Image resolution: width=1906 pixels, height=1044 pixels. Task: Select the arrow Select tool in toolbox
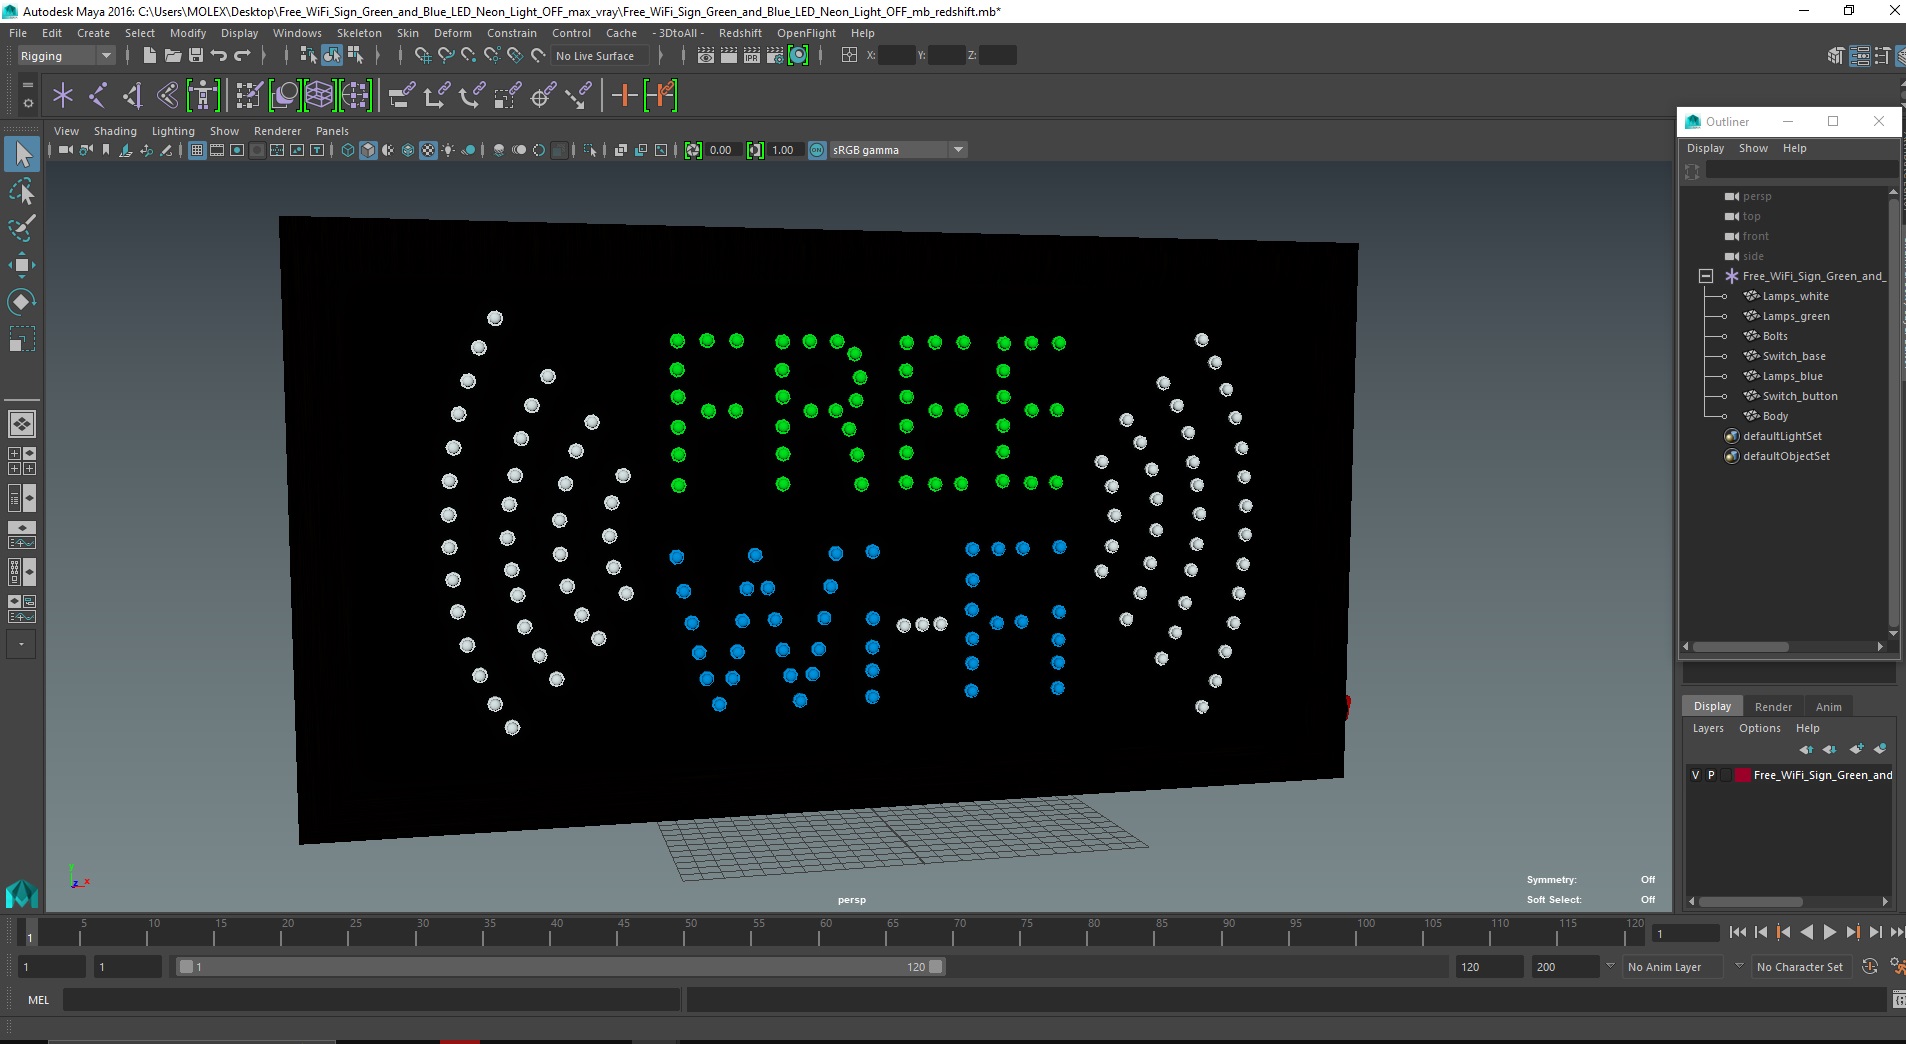(x=22, y=154)
